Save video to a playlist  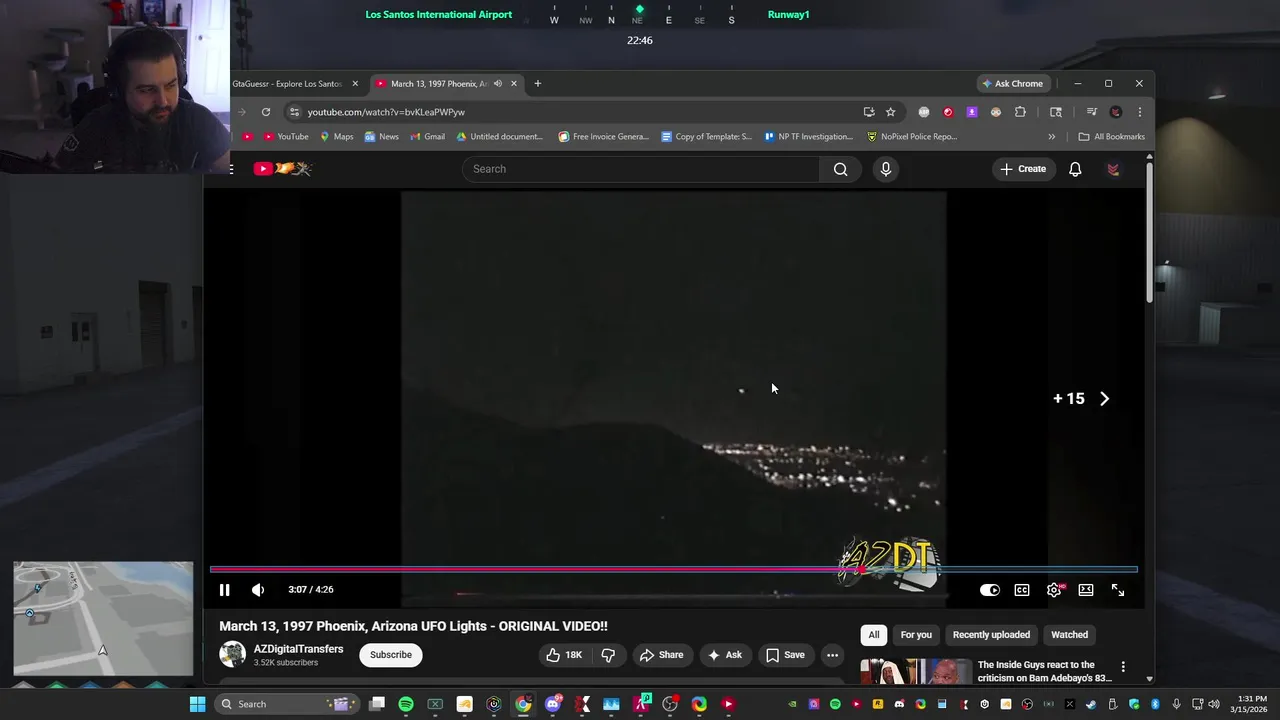coord(785,655)
